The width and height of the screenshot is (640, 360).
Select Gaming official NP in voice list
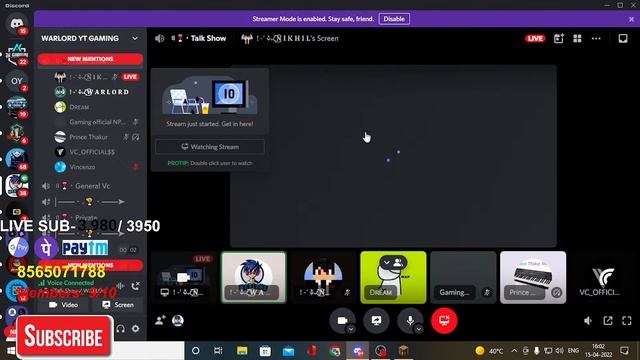[97, 122]
